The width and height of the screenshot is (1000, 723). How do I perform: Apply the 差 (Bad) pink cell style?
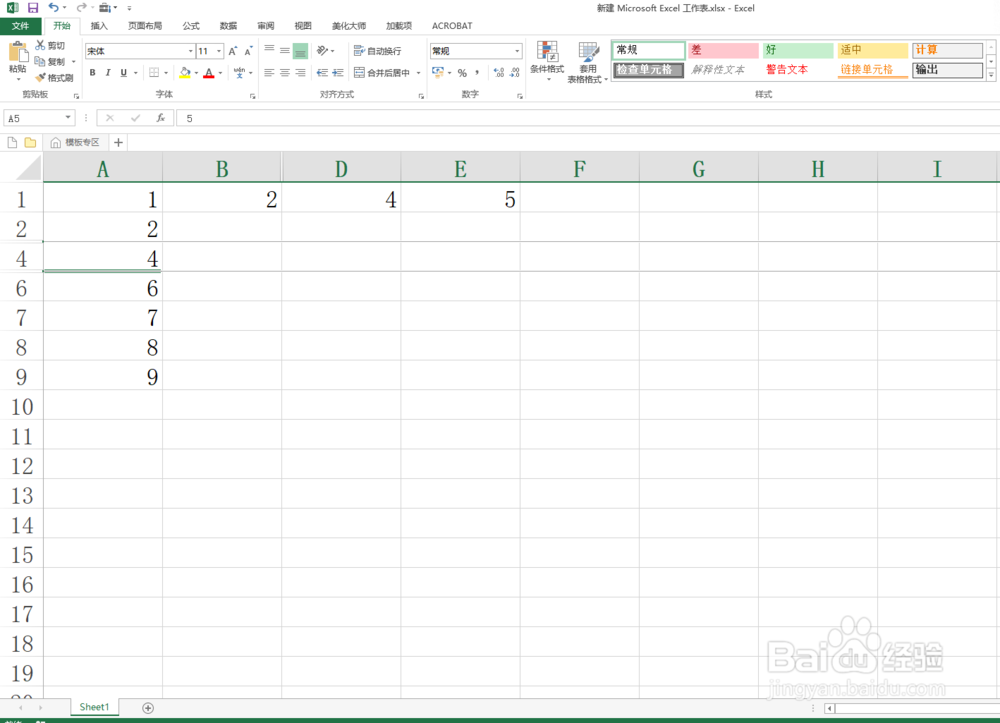(723, 50)
